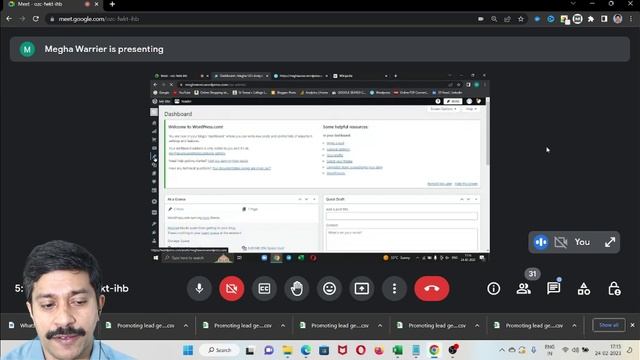640x360 pixels.
Task: Bookmark this page with the star icon
Action: coord(521,19)
